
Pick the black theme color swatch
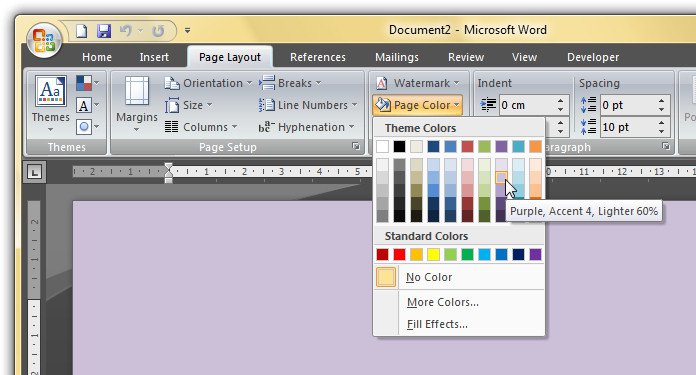tap(399, 146)
